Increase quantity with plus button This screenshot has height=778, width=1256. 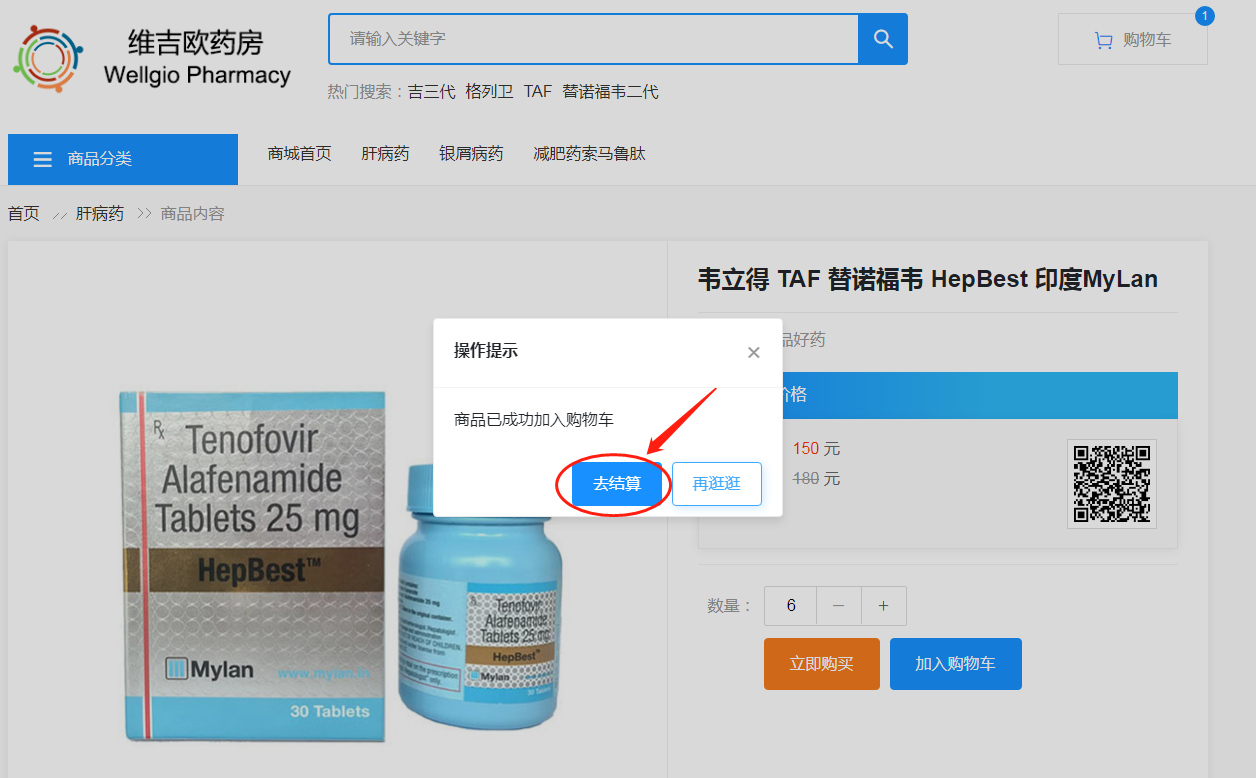884,606
